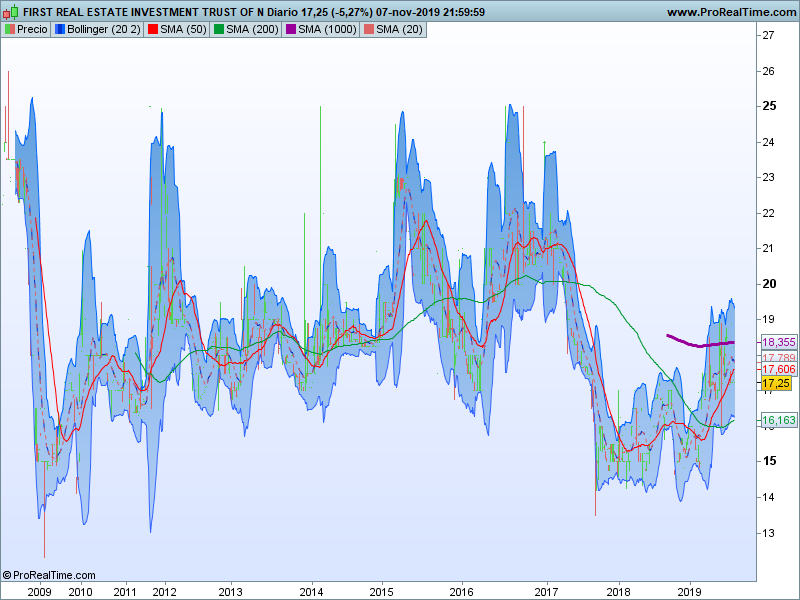Click the 2017 label on the time axis
This screenshot has width=800, height=600.
point(546,592)
